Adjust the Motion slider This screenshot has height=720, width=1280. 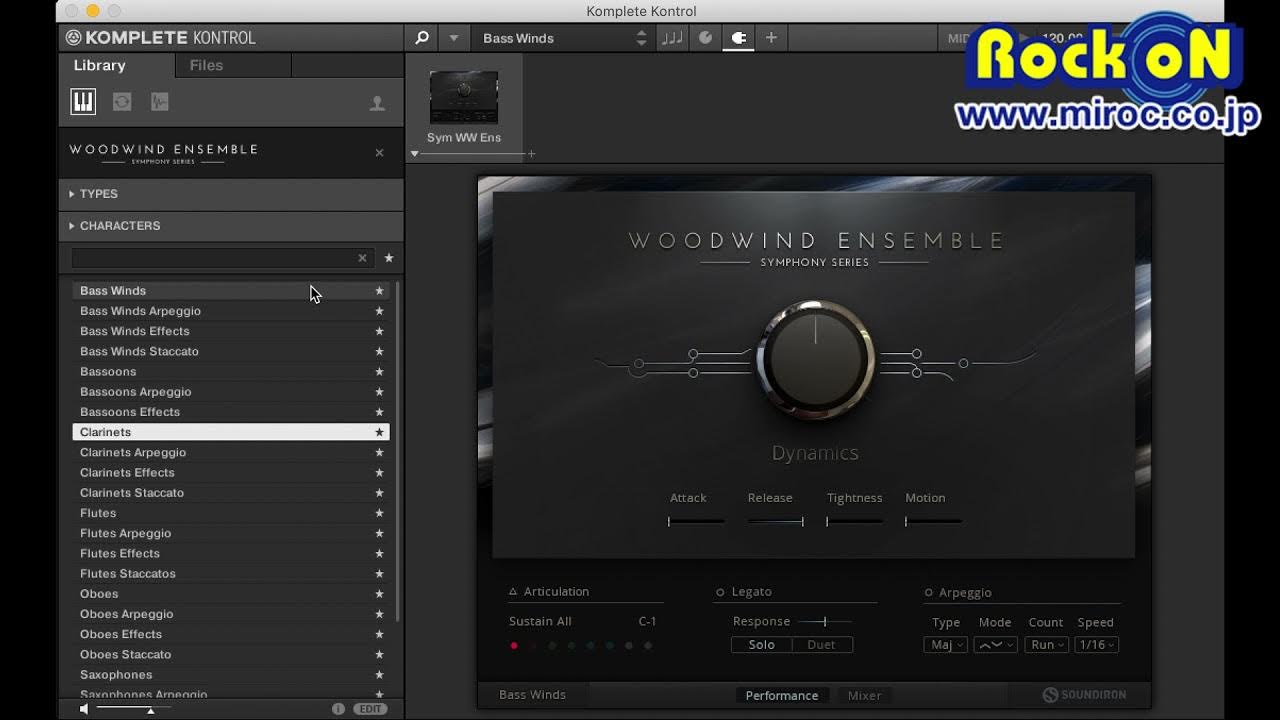point(933,521)
